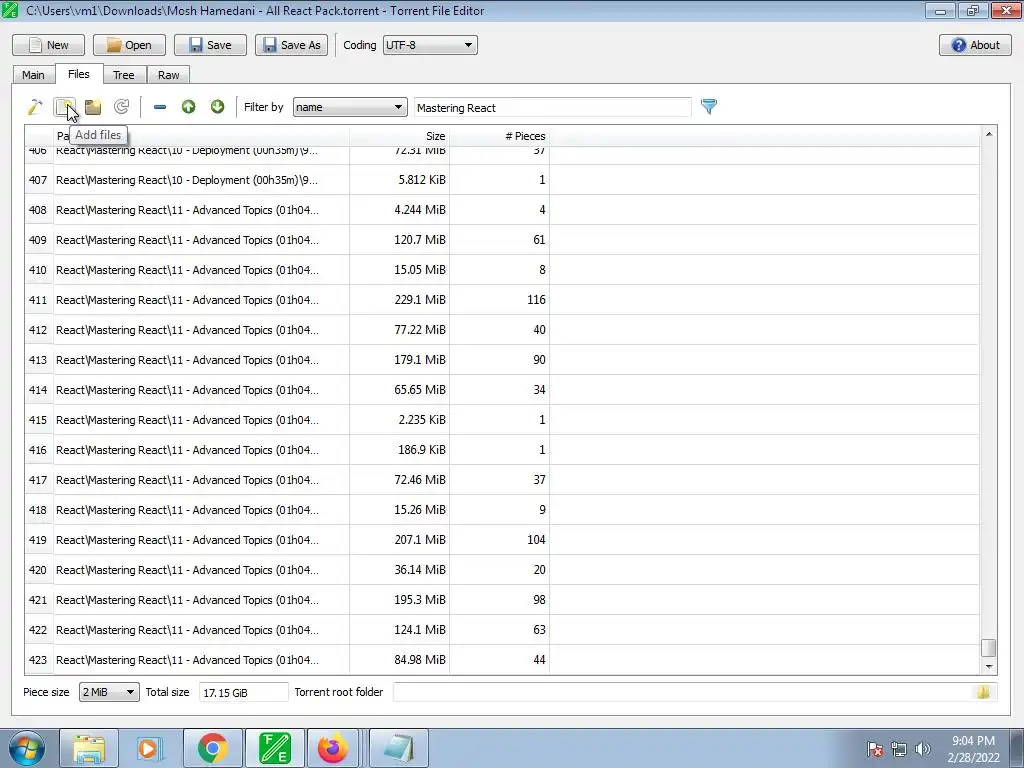1024x768 pixels.
Task: Click the Size column header
Action: click(x=399, y=136)
